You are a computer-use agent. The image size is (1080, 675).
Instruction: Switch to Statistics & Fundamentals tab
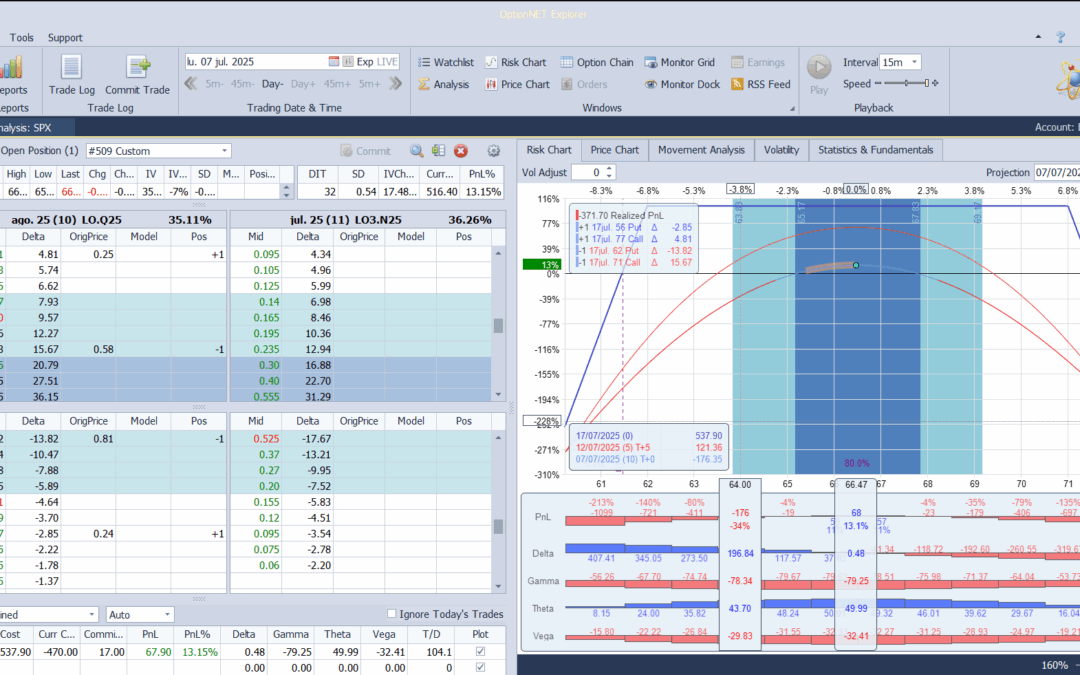coord(875,149)
